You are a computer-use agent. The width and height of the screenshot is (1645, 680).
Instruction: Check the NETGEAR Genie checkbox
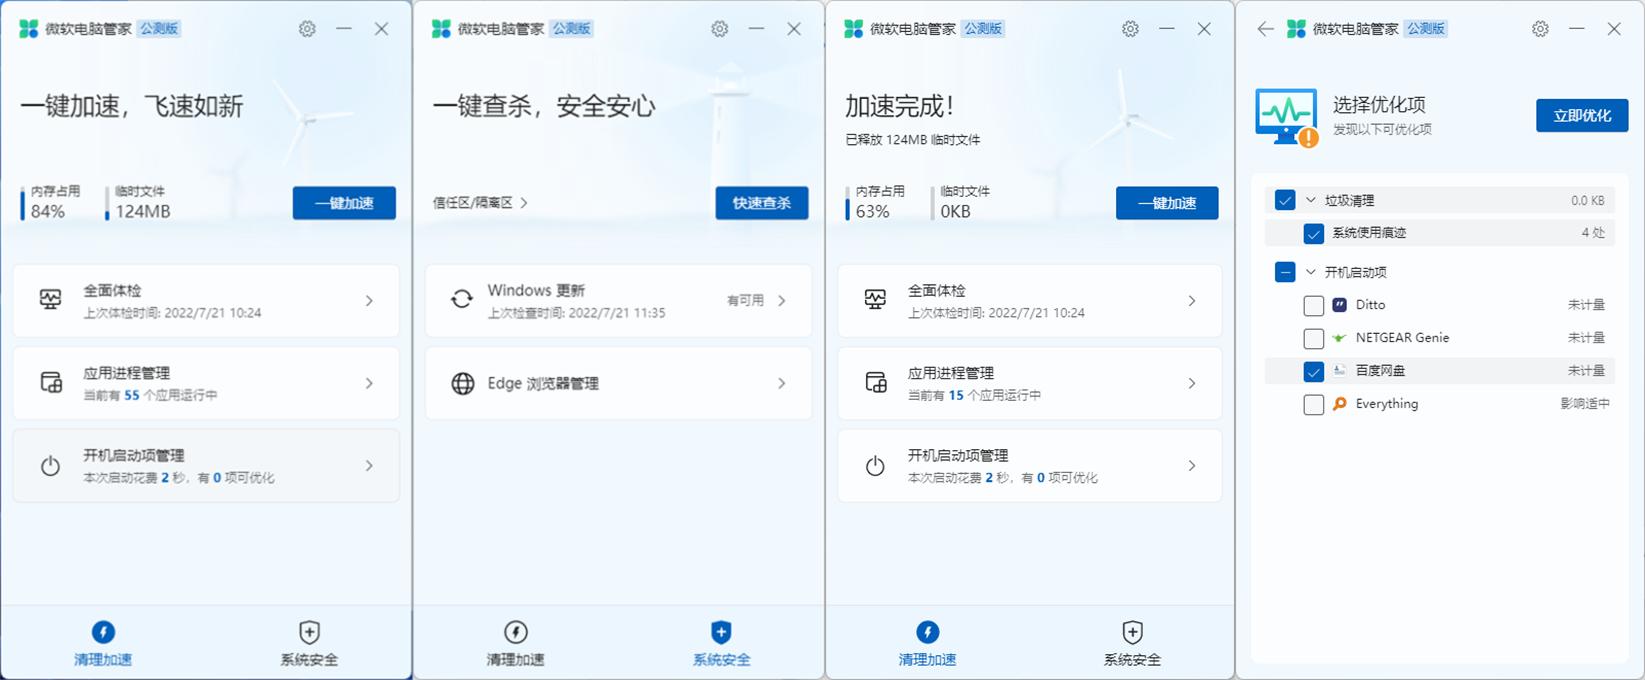tap(1314, 338)
